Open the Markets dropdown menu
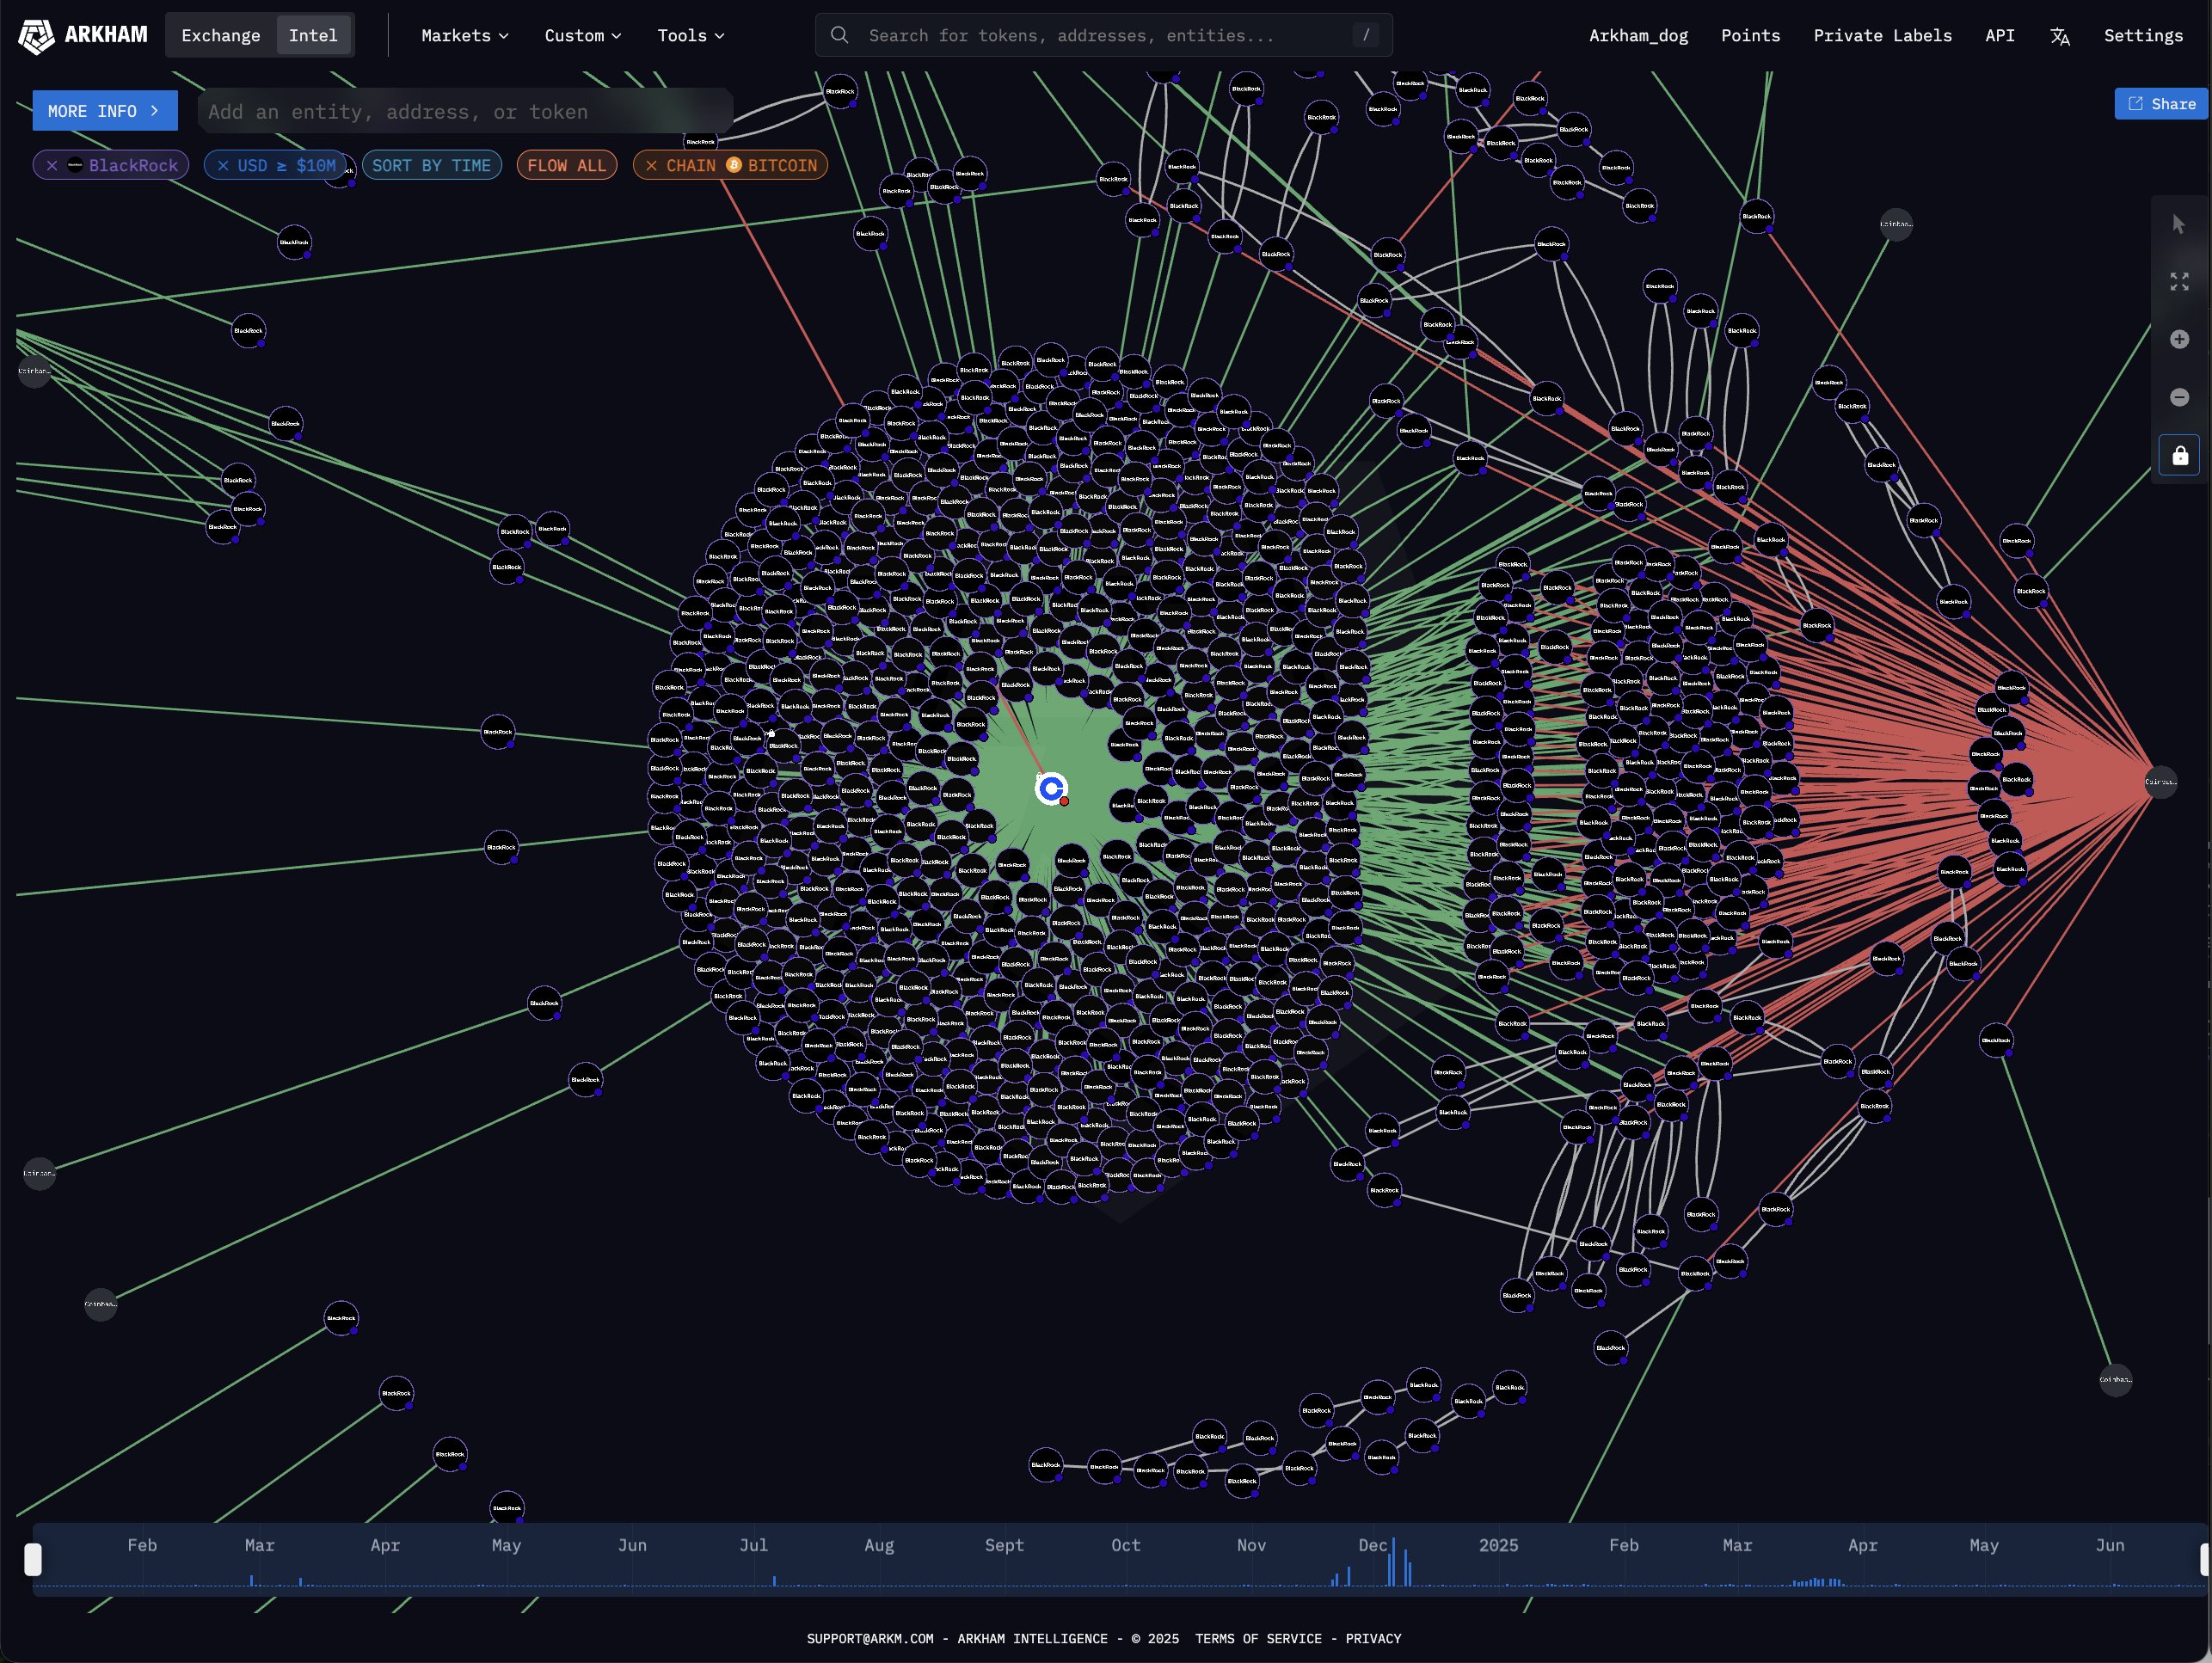This screenshot has height=1663, width=2212. tap(465, 36)
